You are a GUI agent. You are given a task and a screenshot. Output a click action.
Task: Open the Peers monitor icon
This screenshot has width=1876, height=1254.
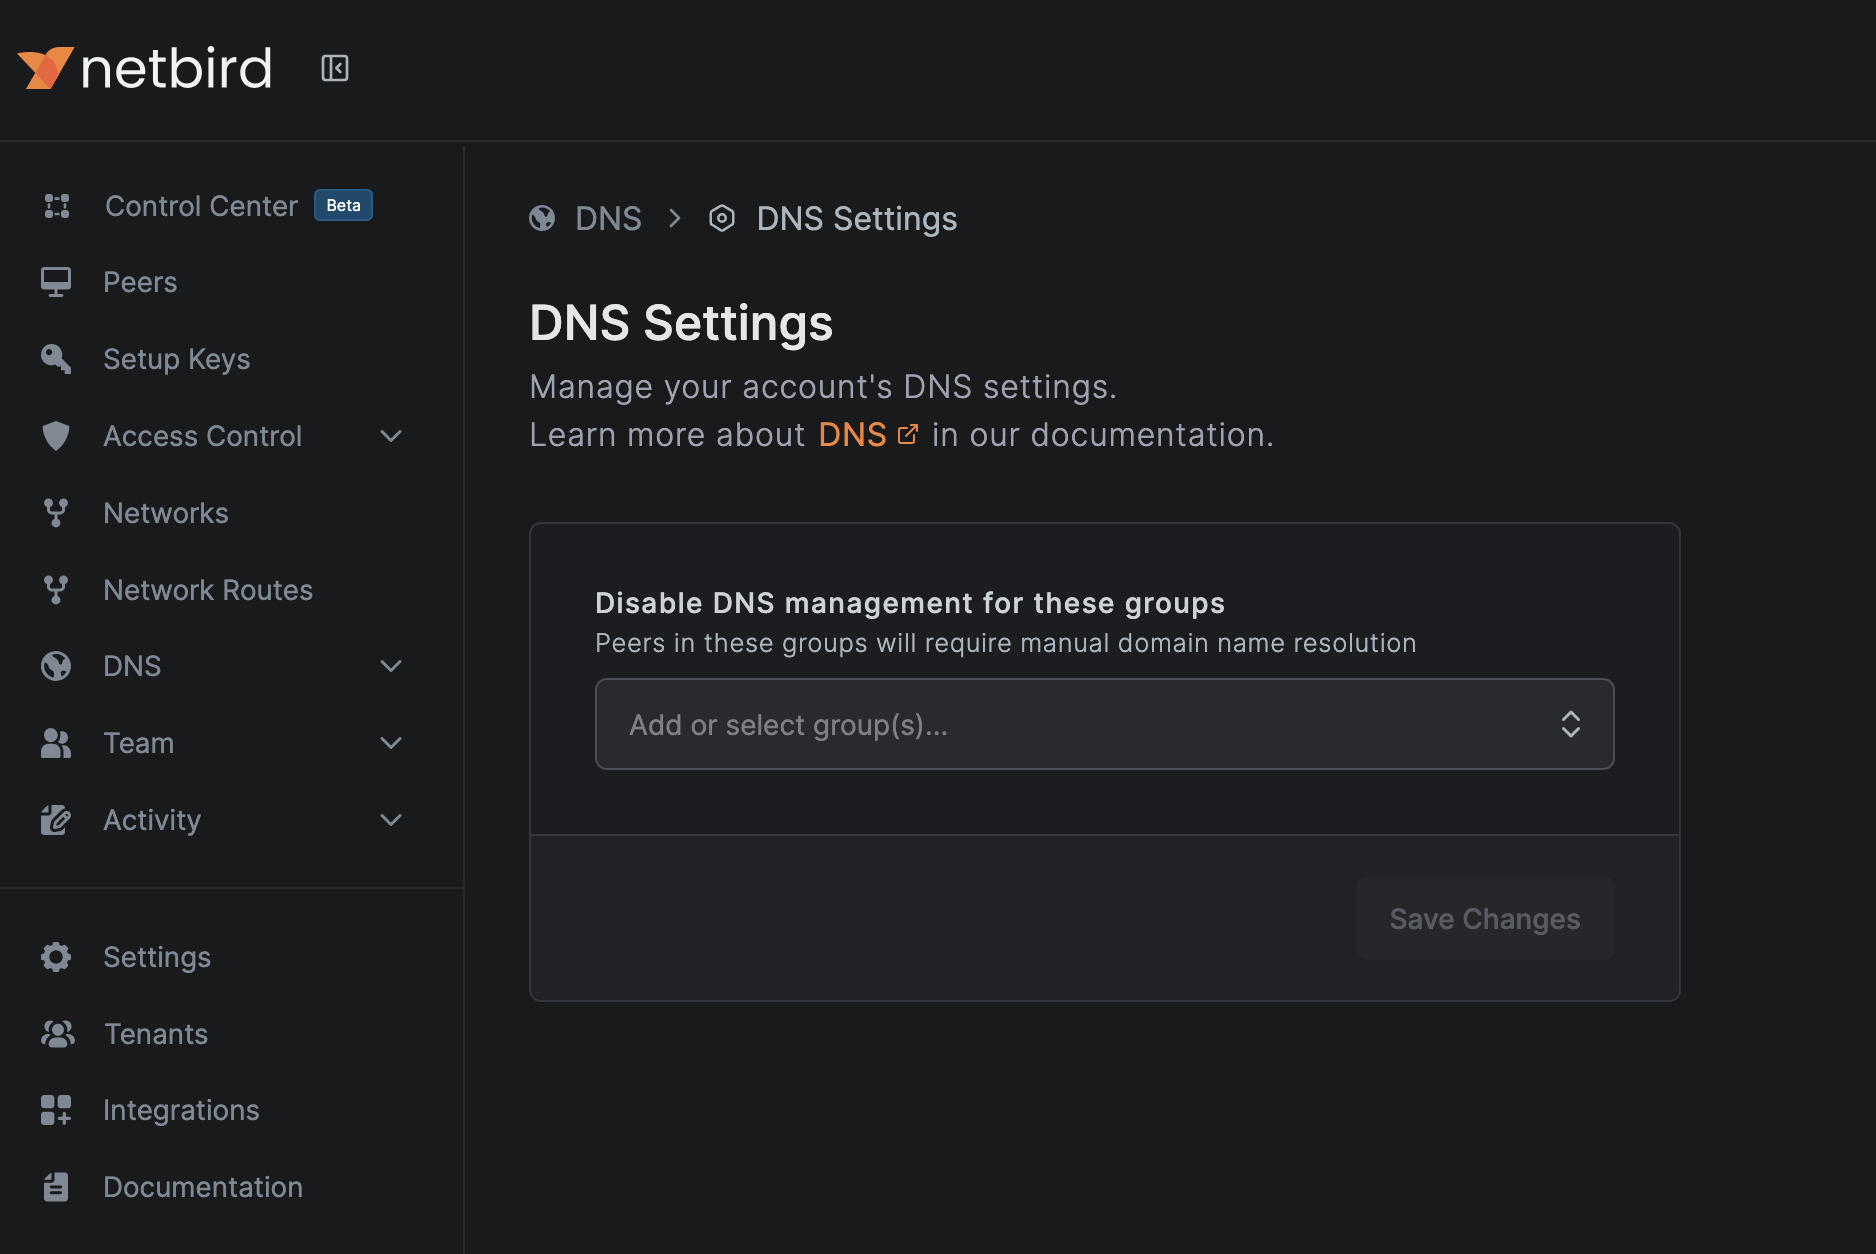[56, 281]
